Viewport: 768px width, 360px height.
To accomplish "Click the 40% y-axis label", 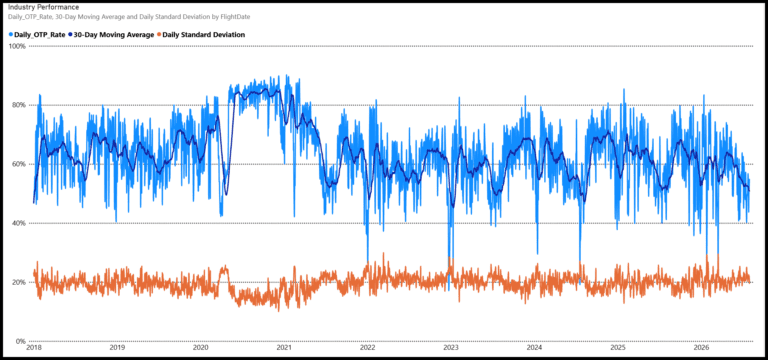I will coord(20,223).
